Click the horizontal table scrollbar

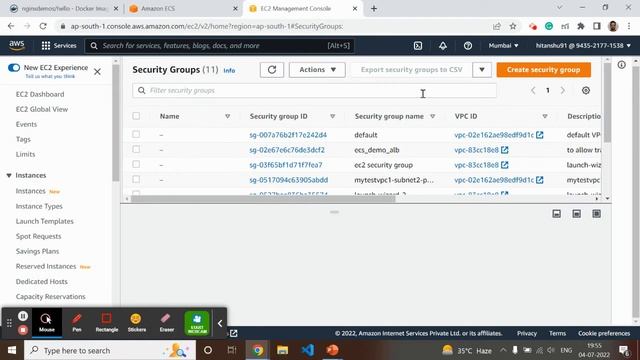tap(263, 199)
